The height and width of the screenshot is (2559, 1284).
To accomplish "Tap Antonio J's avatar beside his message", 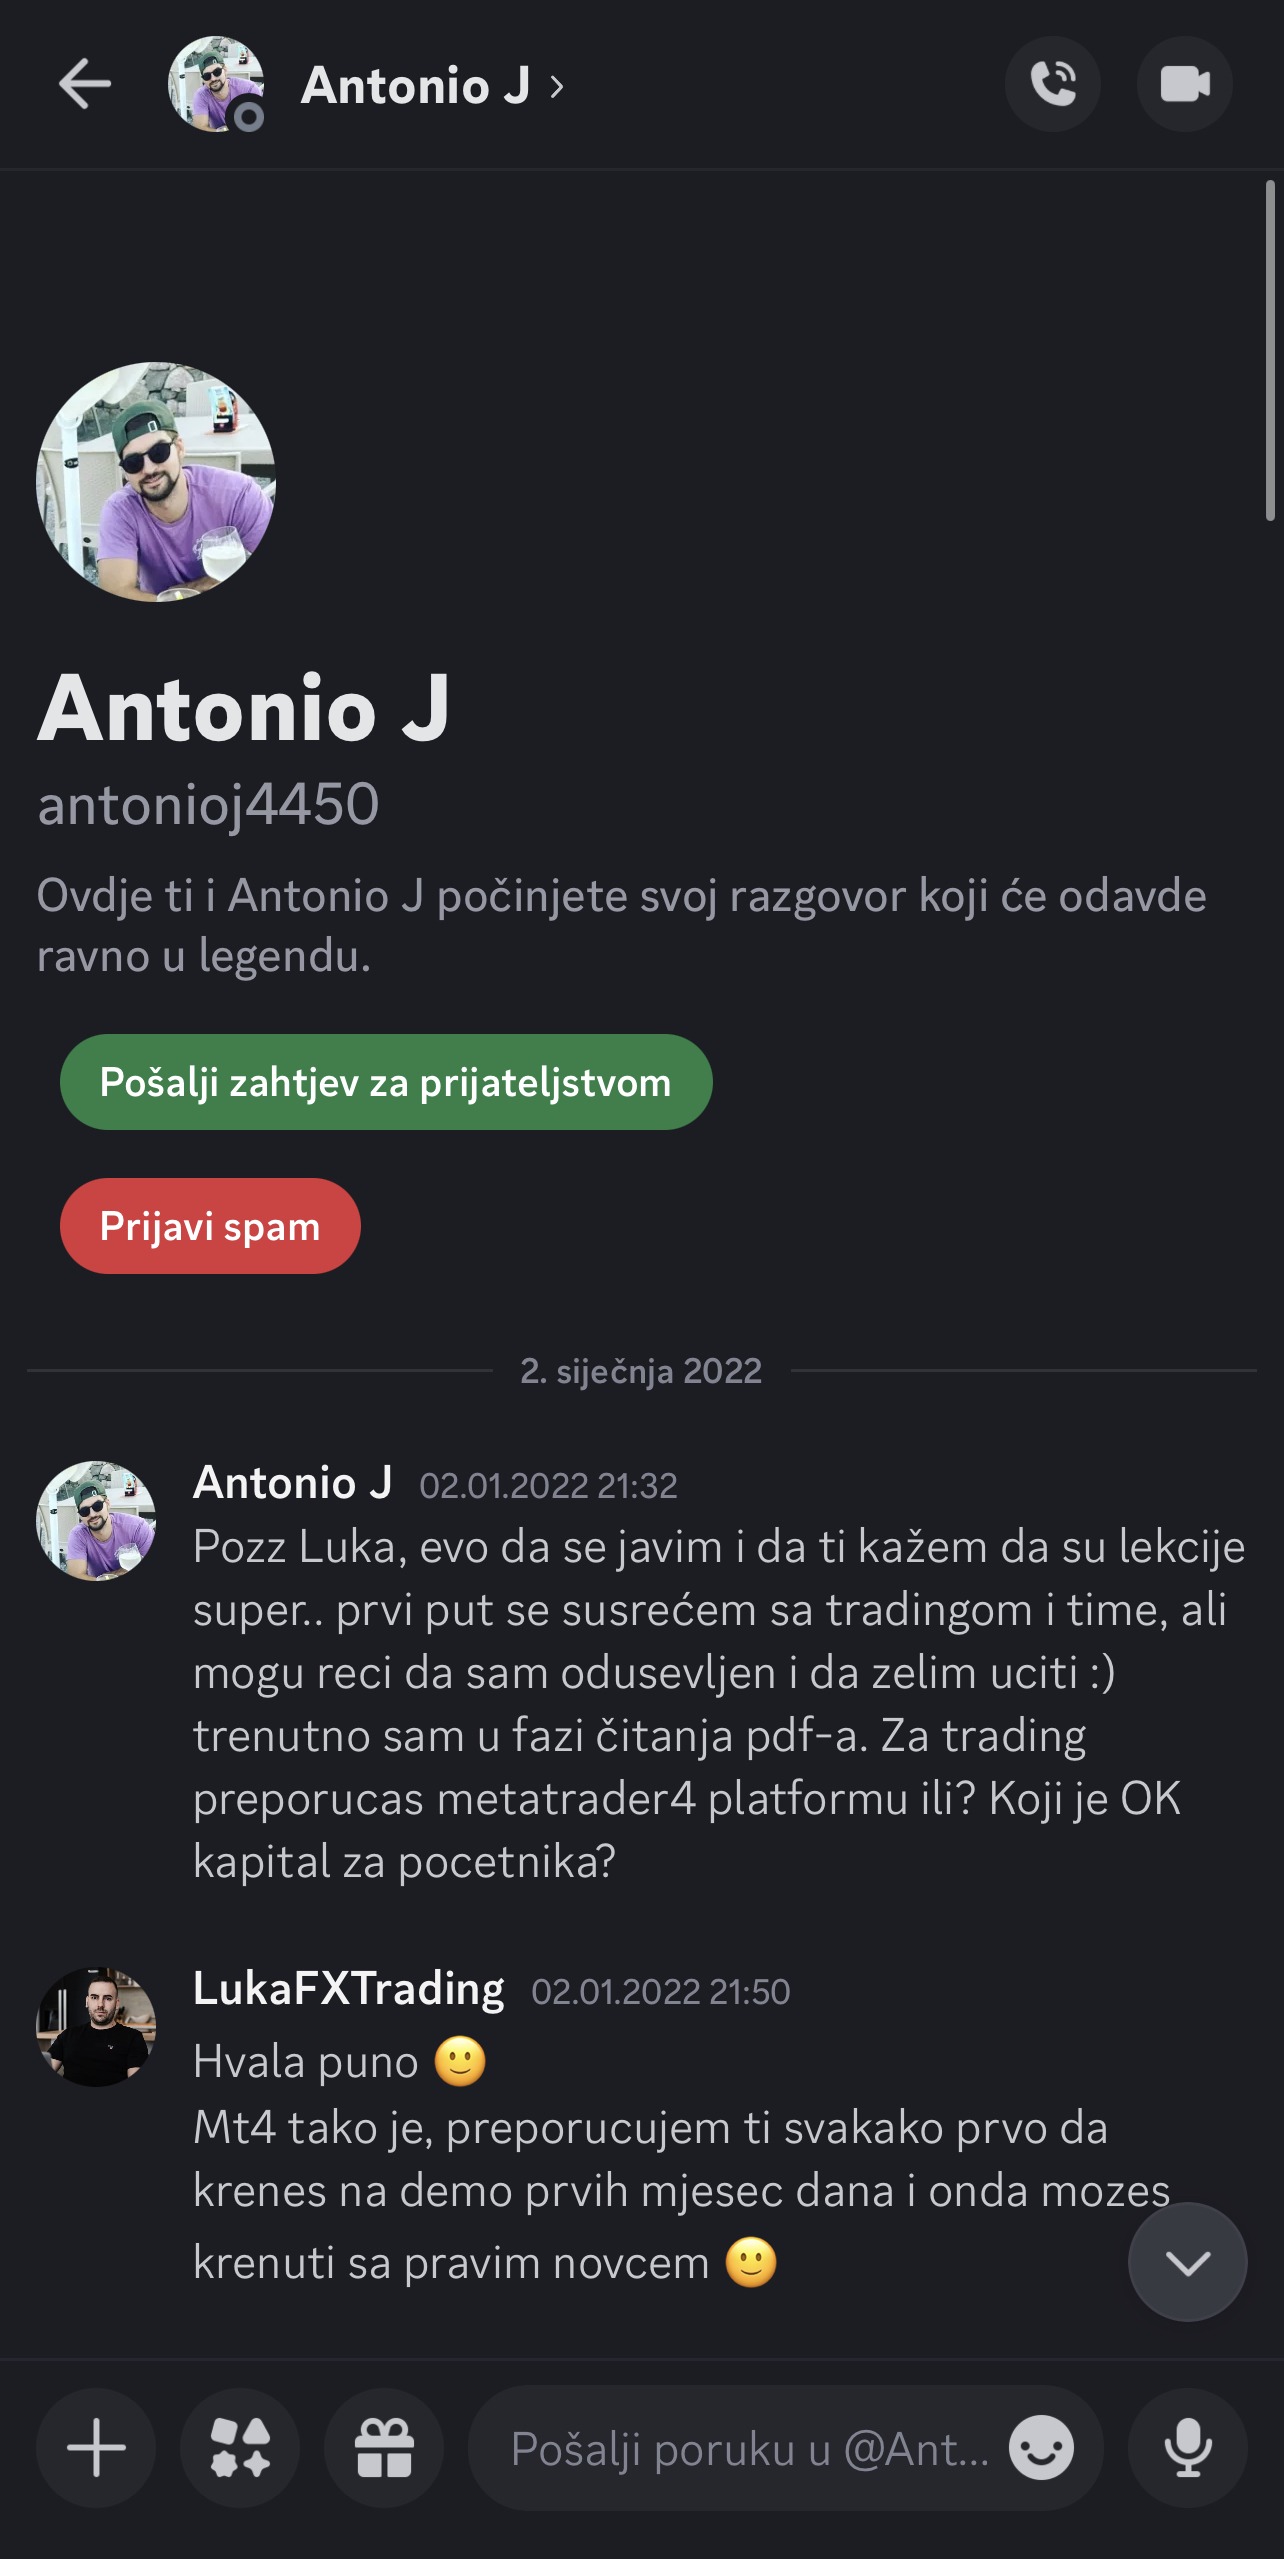I will pos(96,1520).
